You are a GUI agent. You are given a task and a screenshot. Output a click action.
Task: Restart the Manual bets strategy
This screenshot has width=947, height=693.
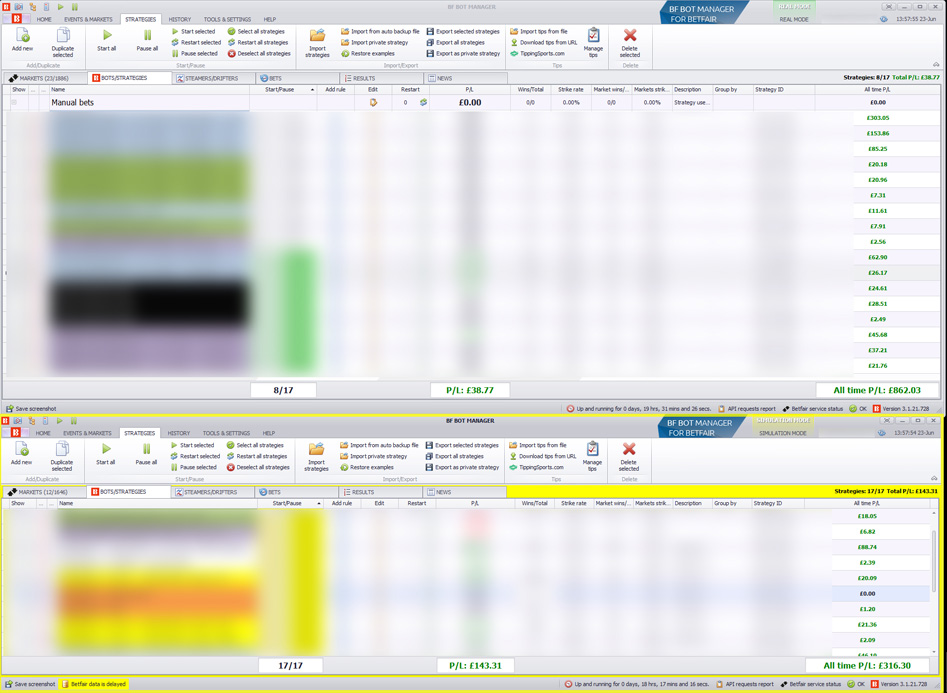tap(423, 103)
